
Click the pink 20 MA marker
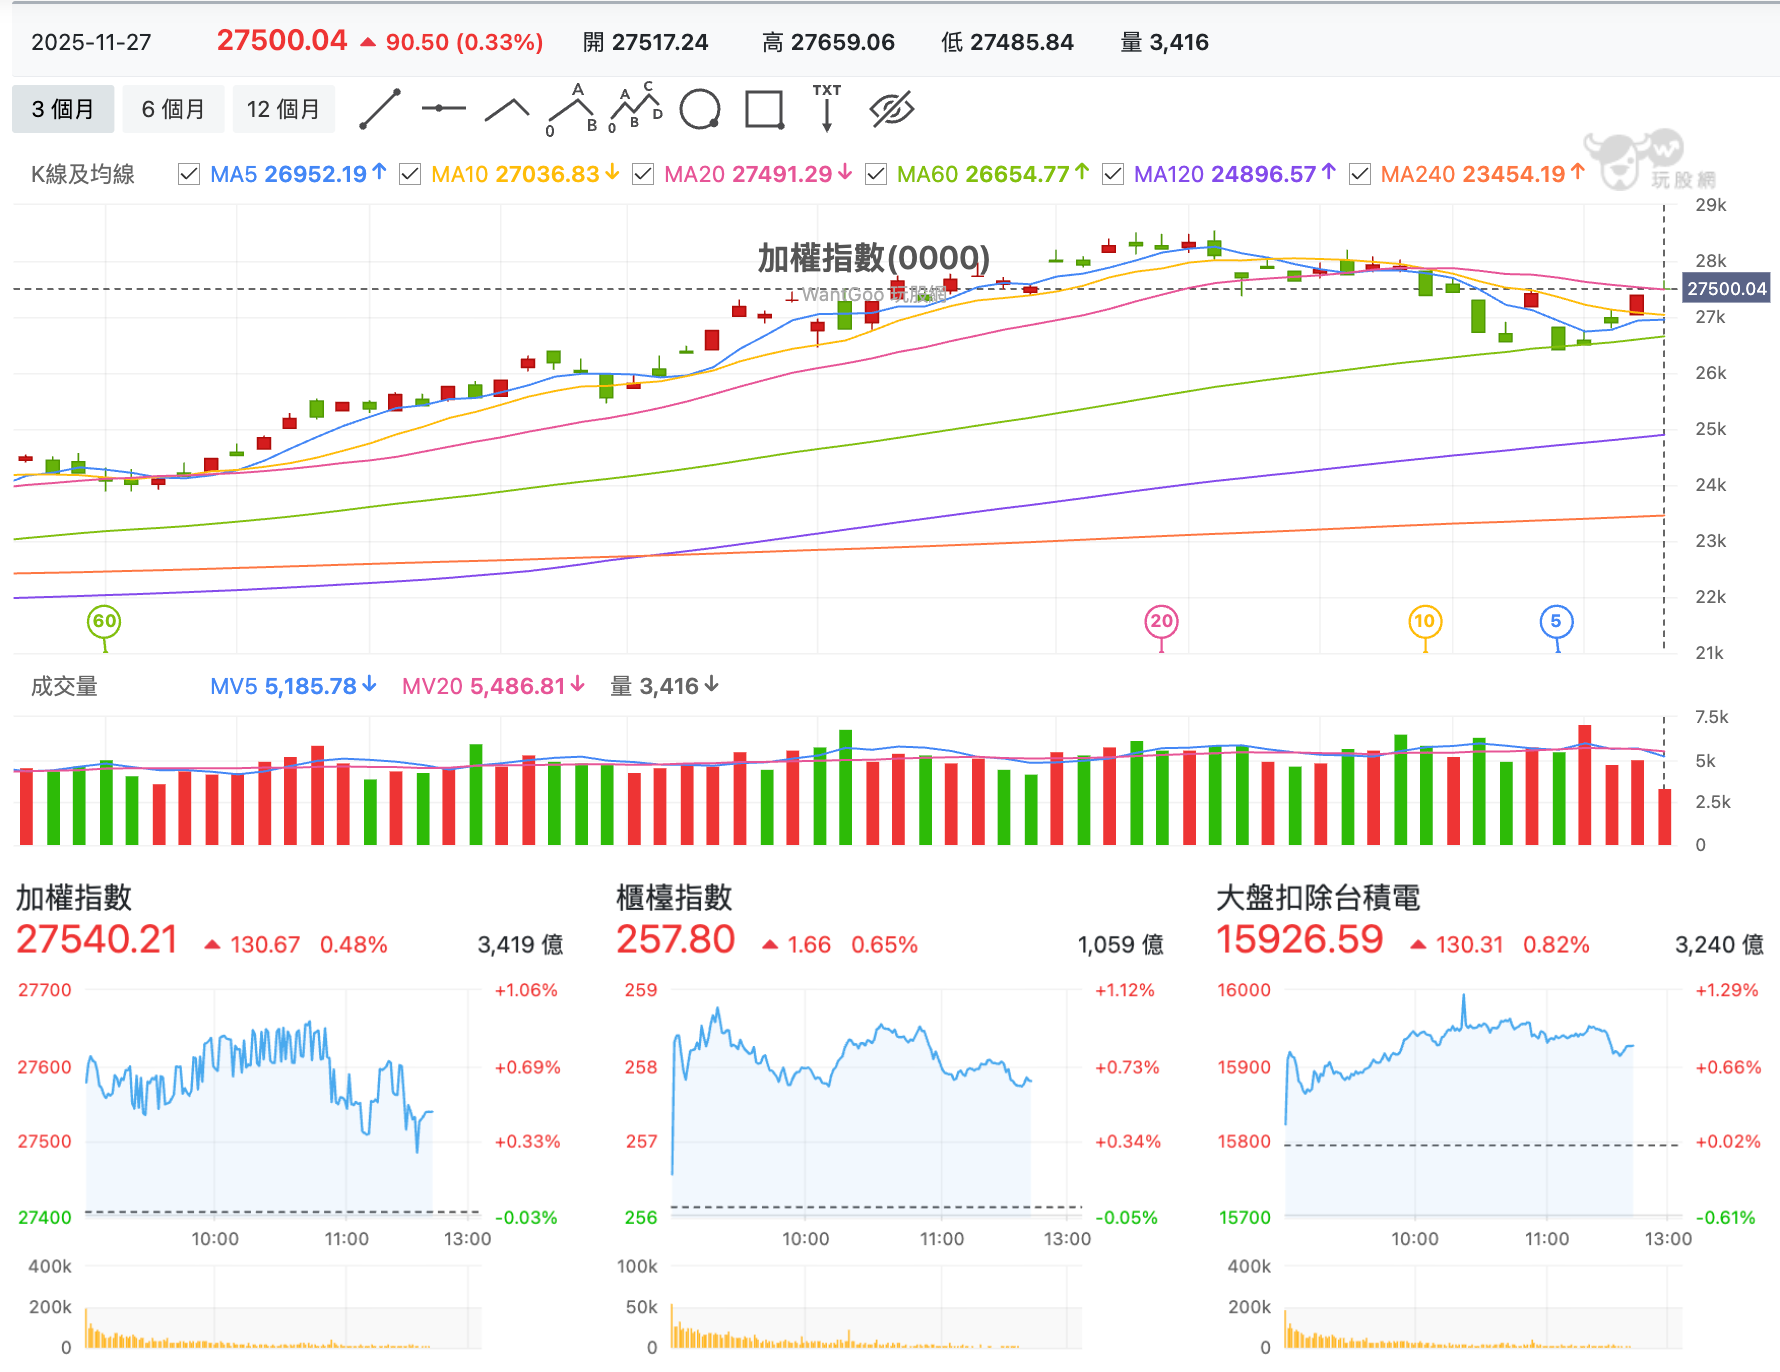tap(1161, 621)
